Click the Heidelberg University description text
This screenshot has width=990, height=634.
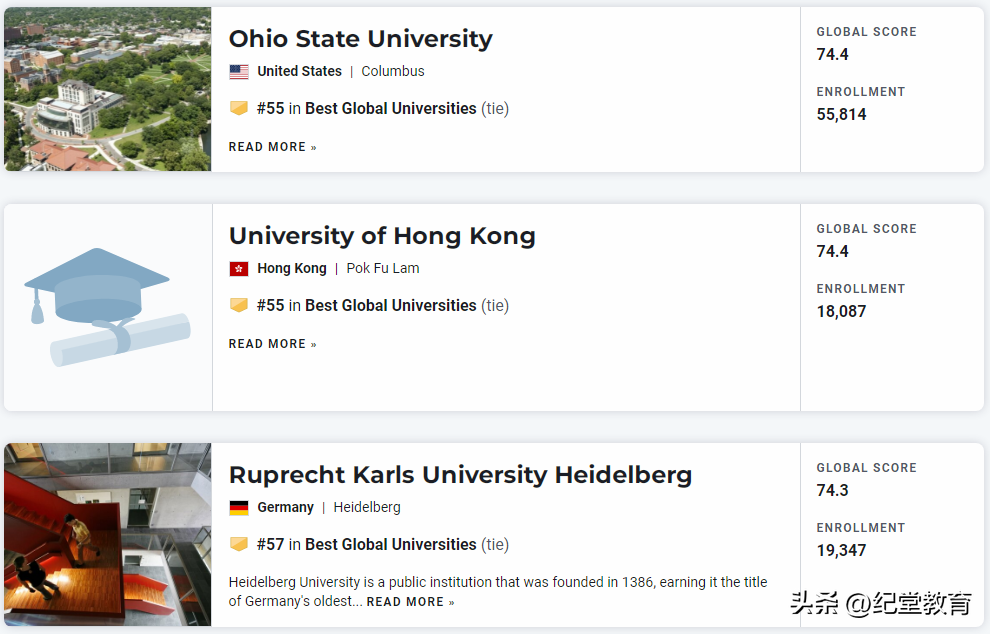497,583
